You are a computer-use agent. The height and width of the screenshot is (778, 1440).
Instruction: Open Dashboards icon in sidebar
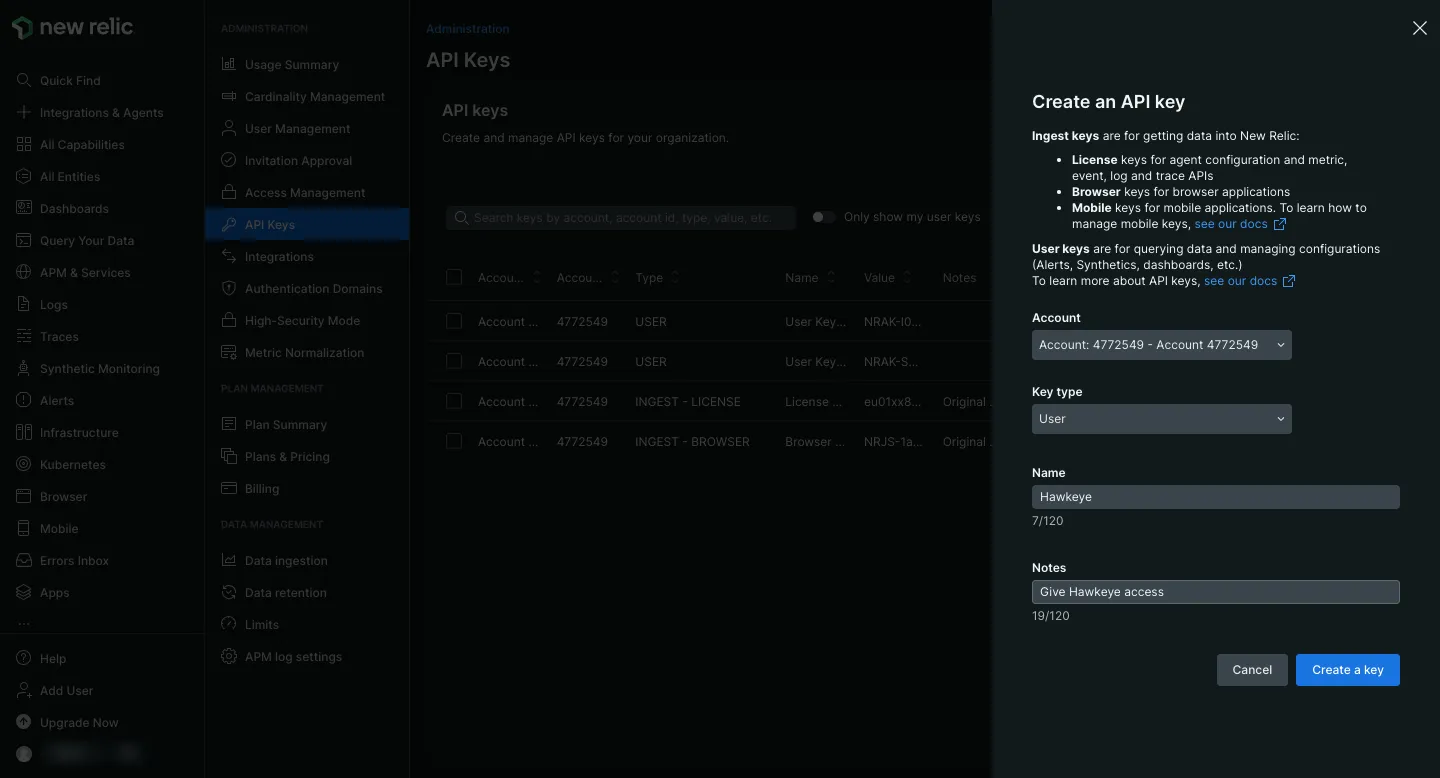24,209
